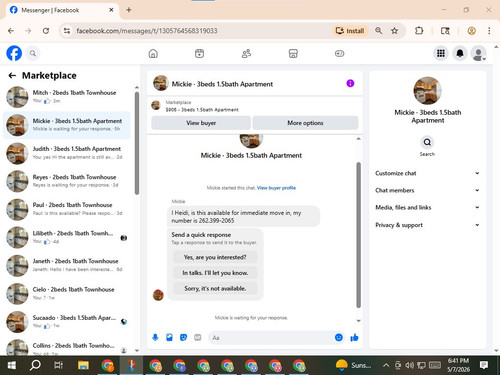The height and width of the screenshot is (375, 500).
Task: Open Cielo 2beds 1bath Townhouse conversation
Action: [x=67, y=293]
